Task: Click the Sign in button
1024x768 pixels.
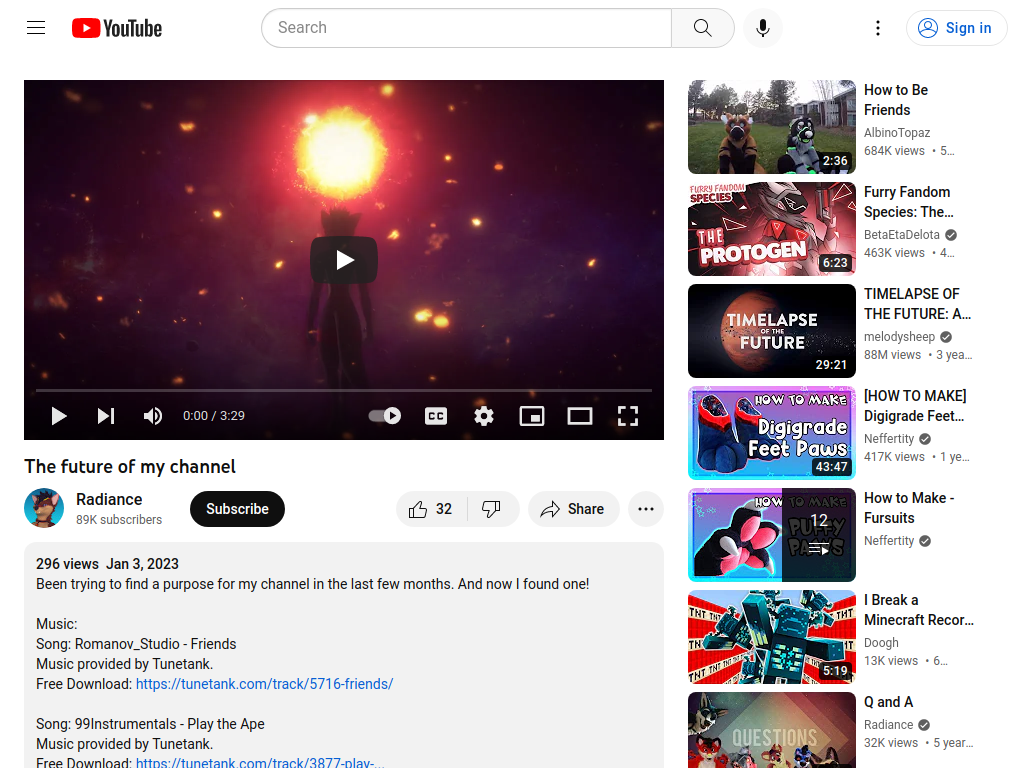Action: [956, 28]
